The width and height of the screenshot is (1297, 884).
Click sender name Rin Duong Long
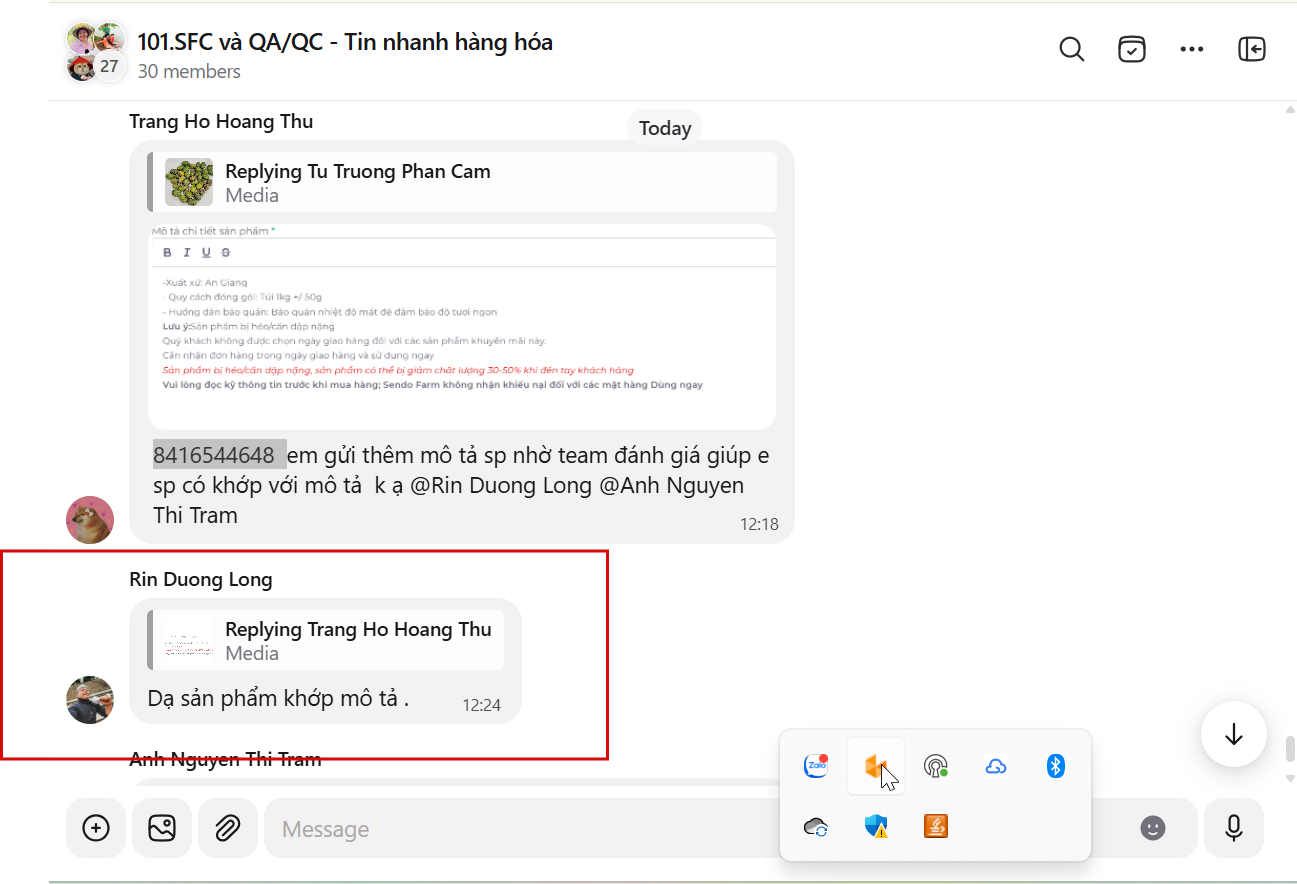pos(201,579)
